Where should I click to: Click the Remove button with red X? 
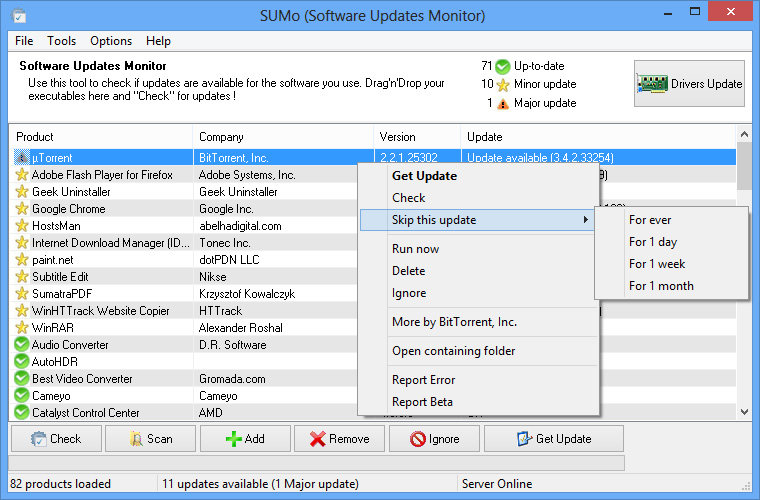click(338, 439)
